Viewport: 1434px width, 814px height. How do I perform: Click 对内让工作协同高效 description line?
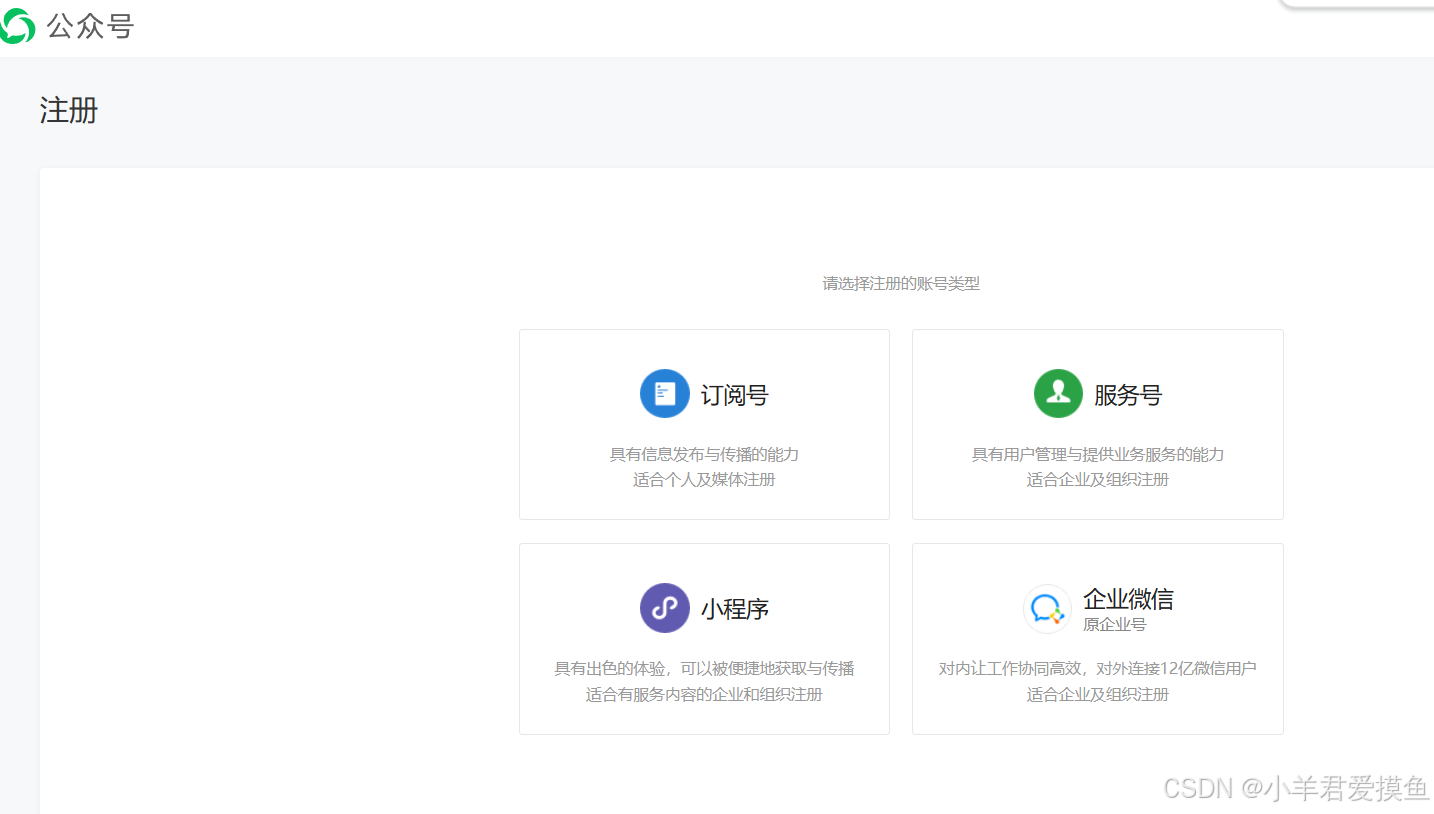coord(1098,669)
